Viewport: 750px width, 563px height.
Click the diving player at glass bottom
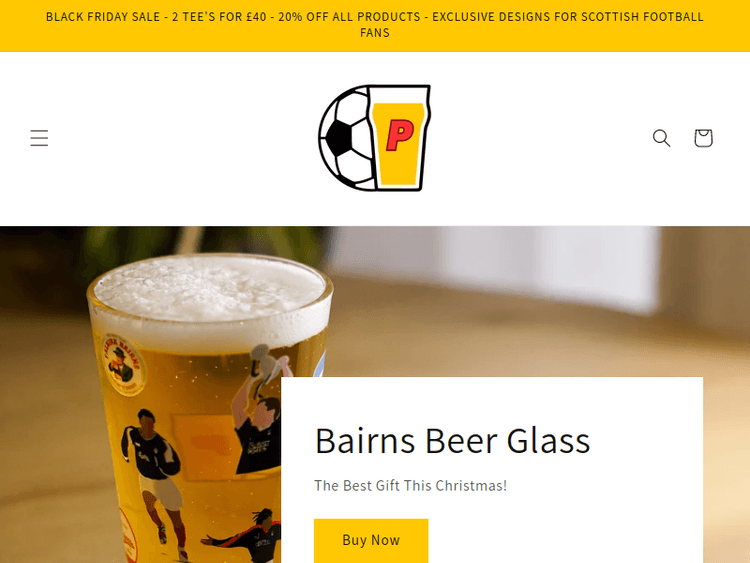(242, 536)
